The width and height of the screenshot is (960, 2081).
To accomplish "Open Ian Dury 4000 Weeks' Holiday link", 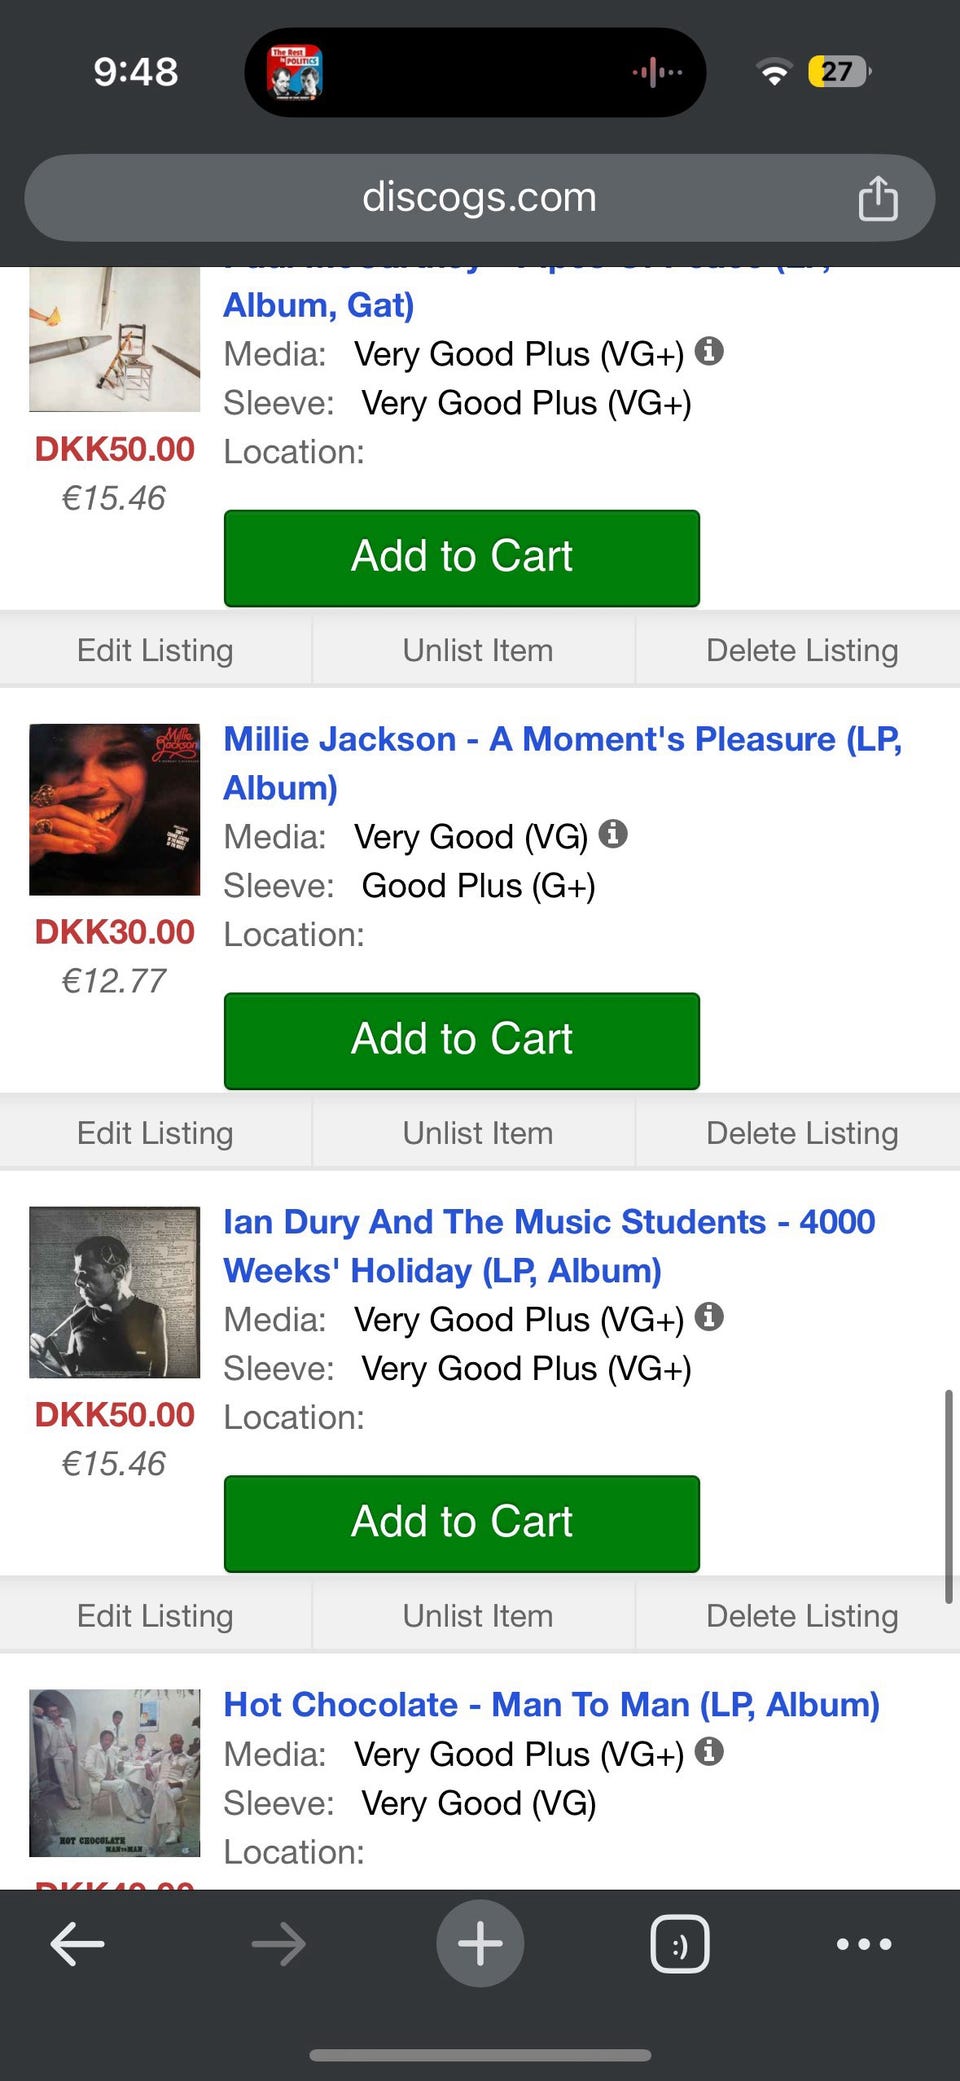I will (548, 1222).
